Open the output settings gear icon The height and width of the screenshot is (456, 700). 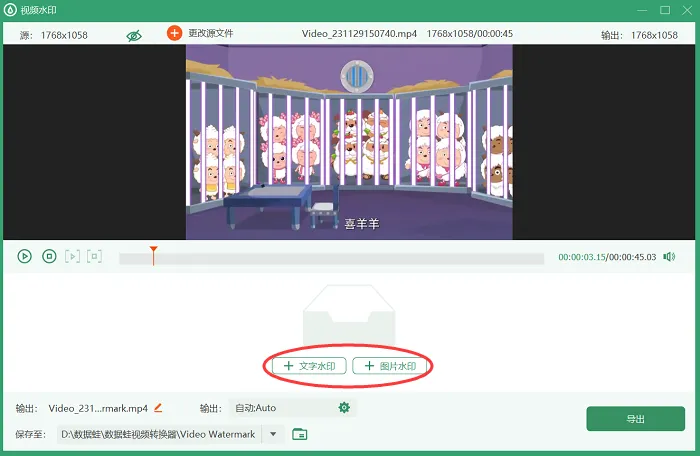344,407
